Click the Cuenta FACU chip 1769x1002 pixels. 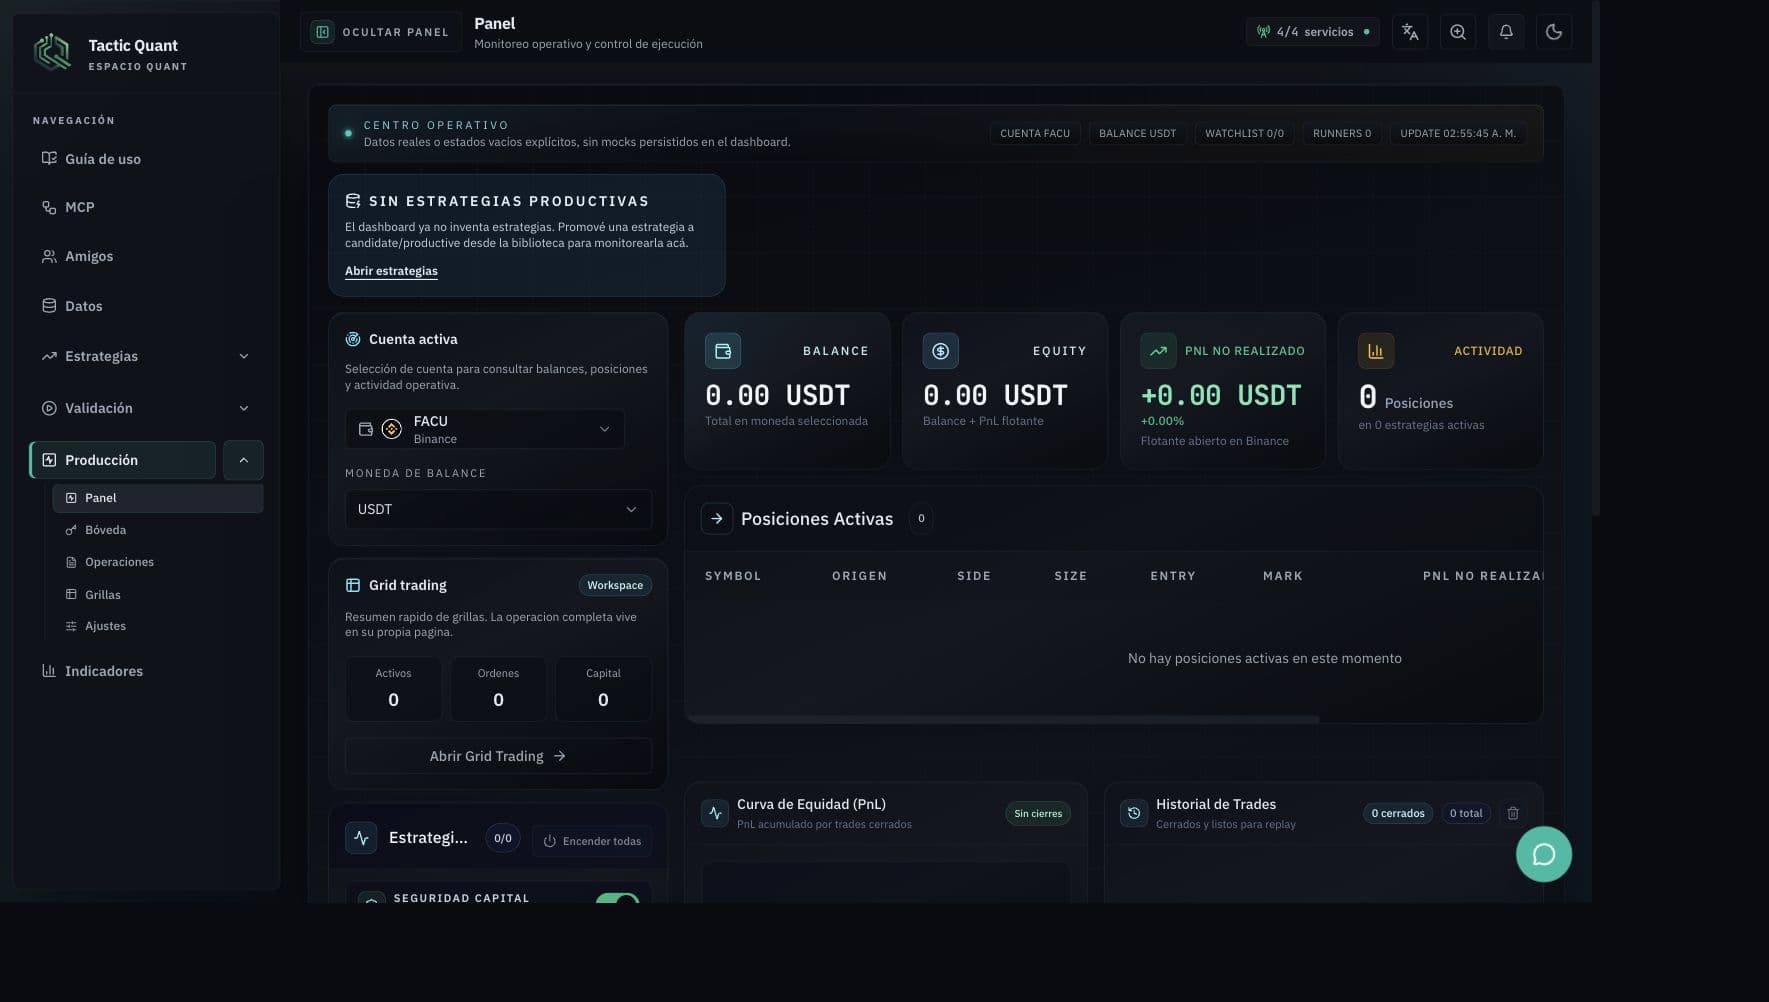(1035, 133)
